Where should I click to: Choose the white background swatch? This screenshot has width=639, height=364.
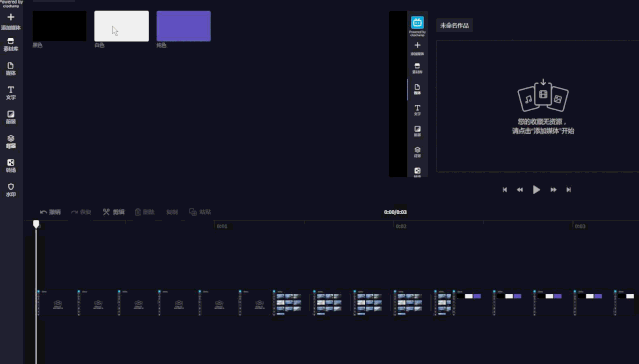121,26
